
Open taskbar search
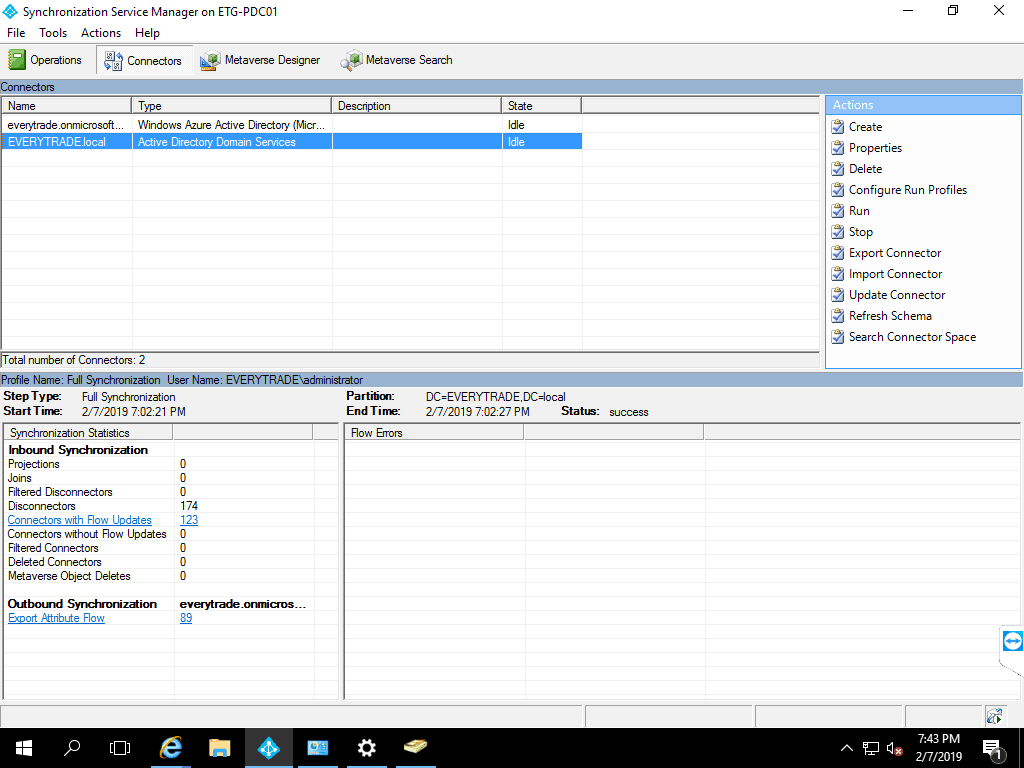(72, 748)
